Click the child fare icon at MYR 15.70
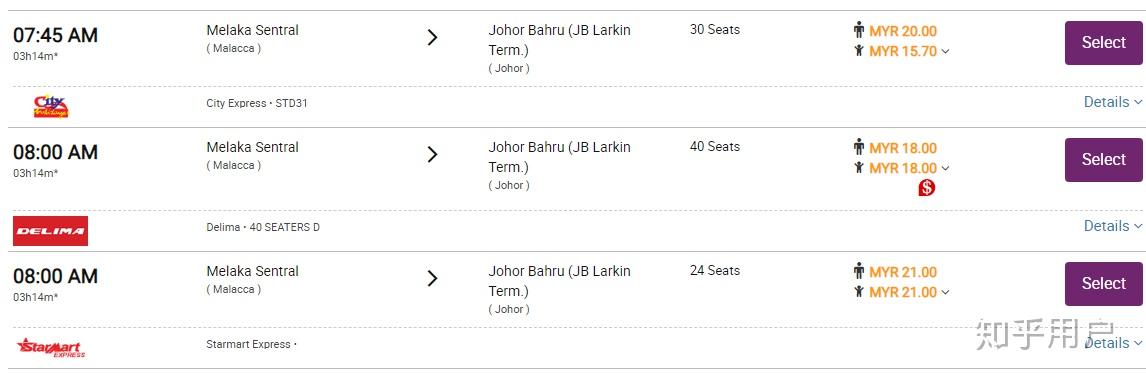 point(859,51)
